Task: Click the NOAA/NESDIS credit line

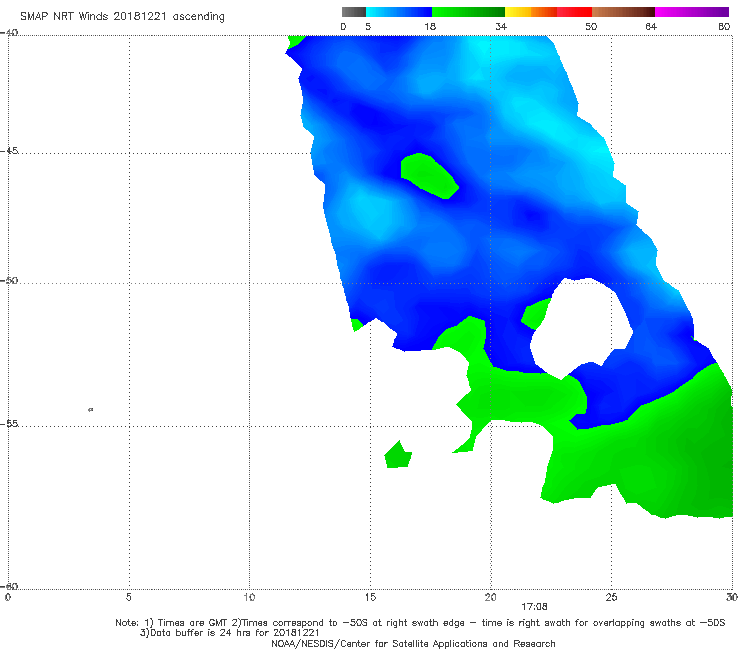Action: pyautogui.click(x=413, y=643)
